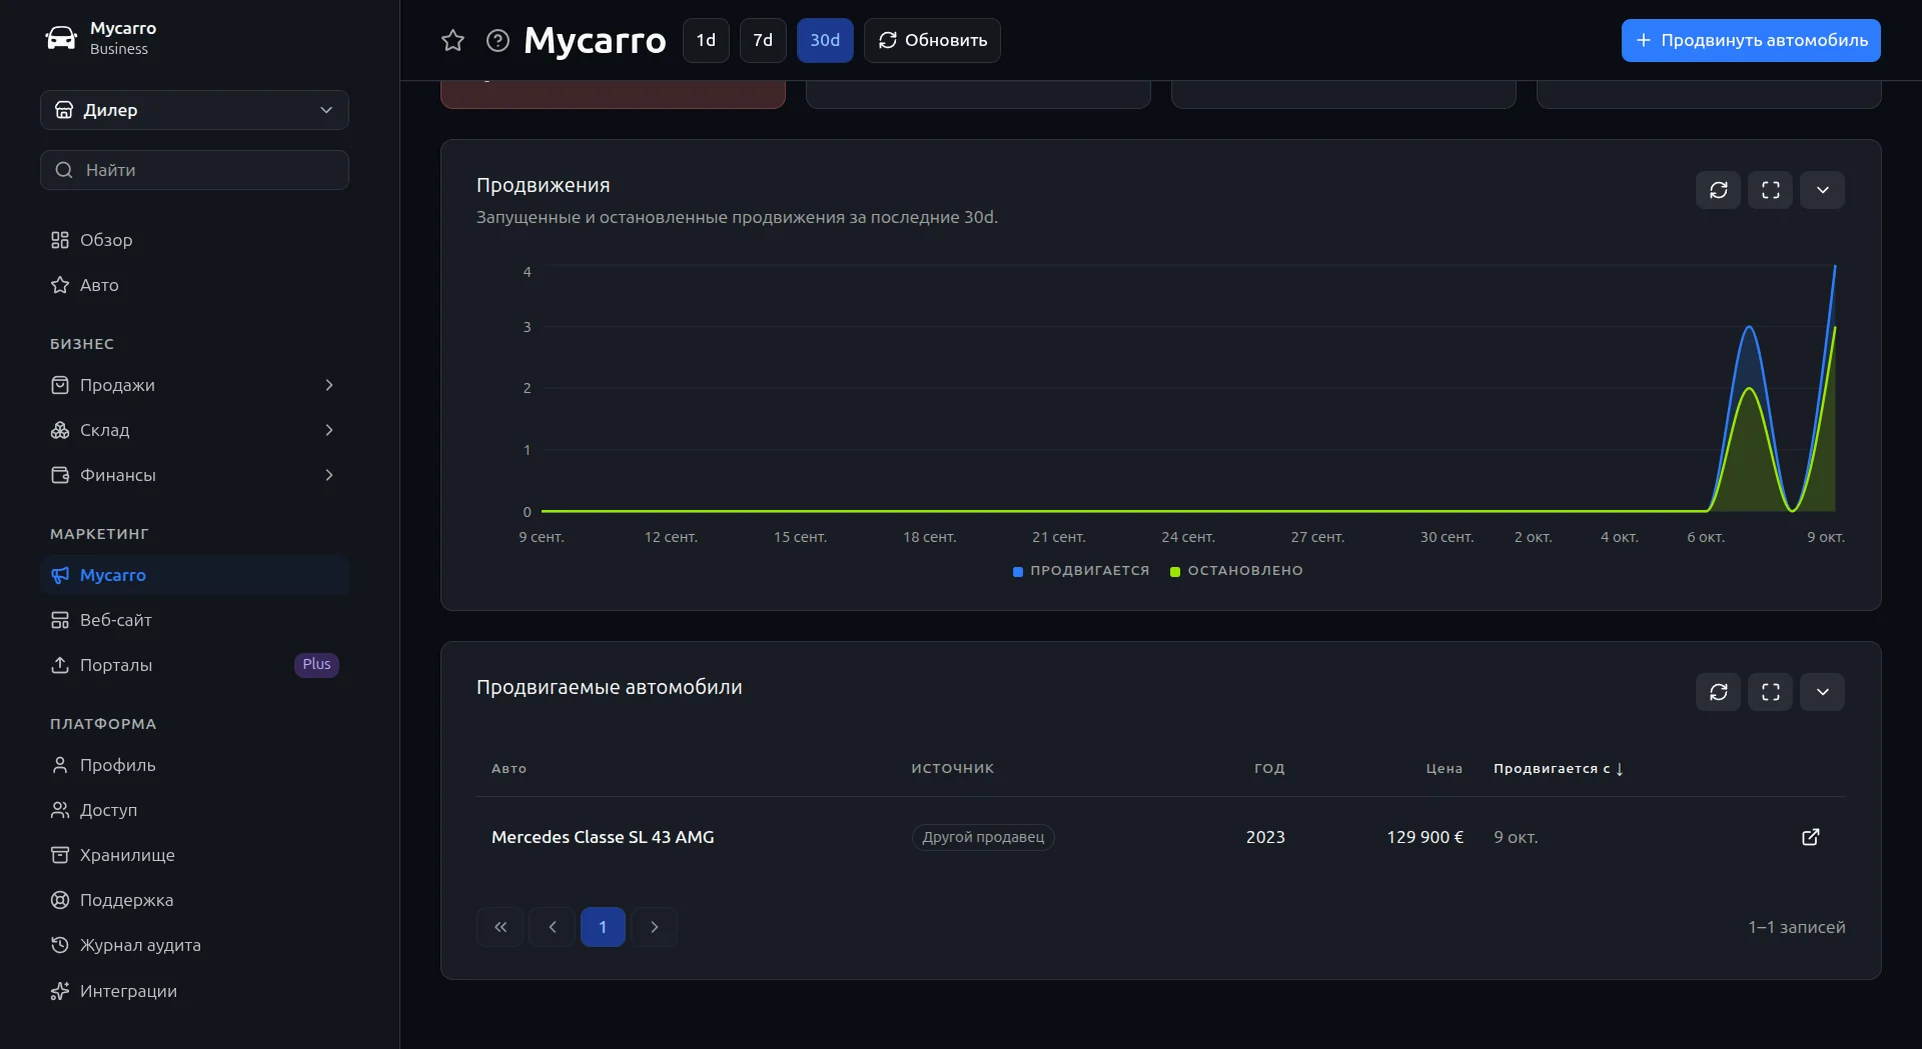
Task: Open Поддержка support page
Action: 194,900
